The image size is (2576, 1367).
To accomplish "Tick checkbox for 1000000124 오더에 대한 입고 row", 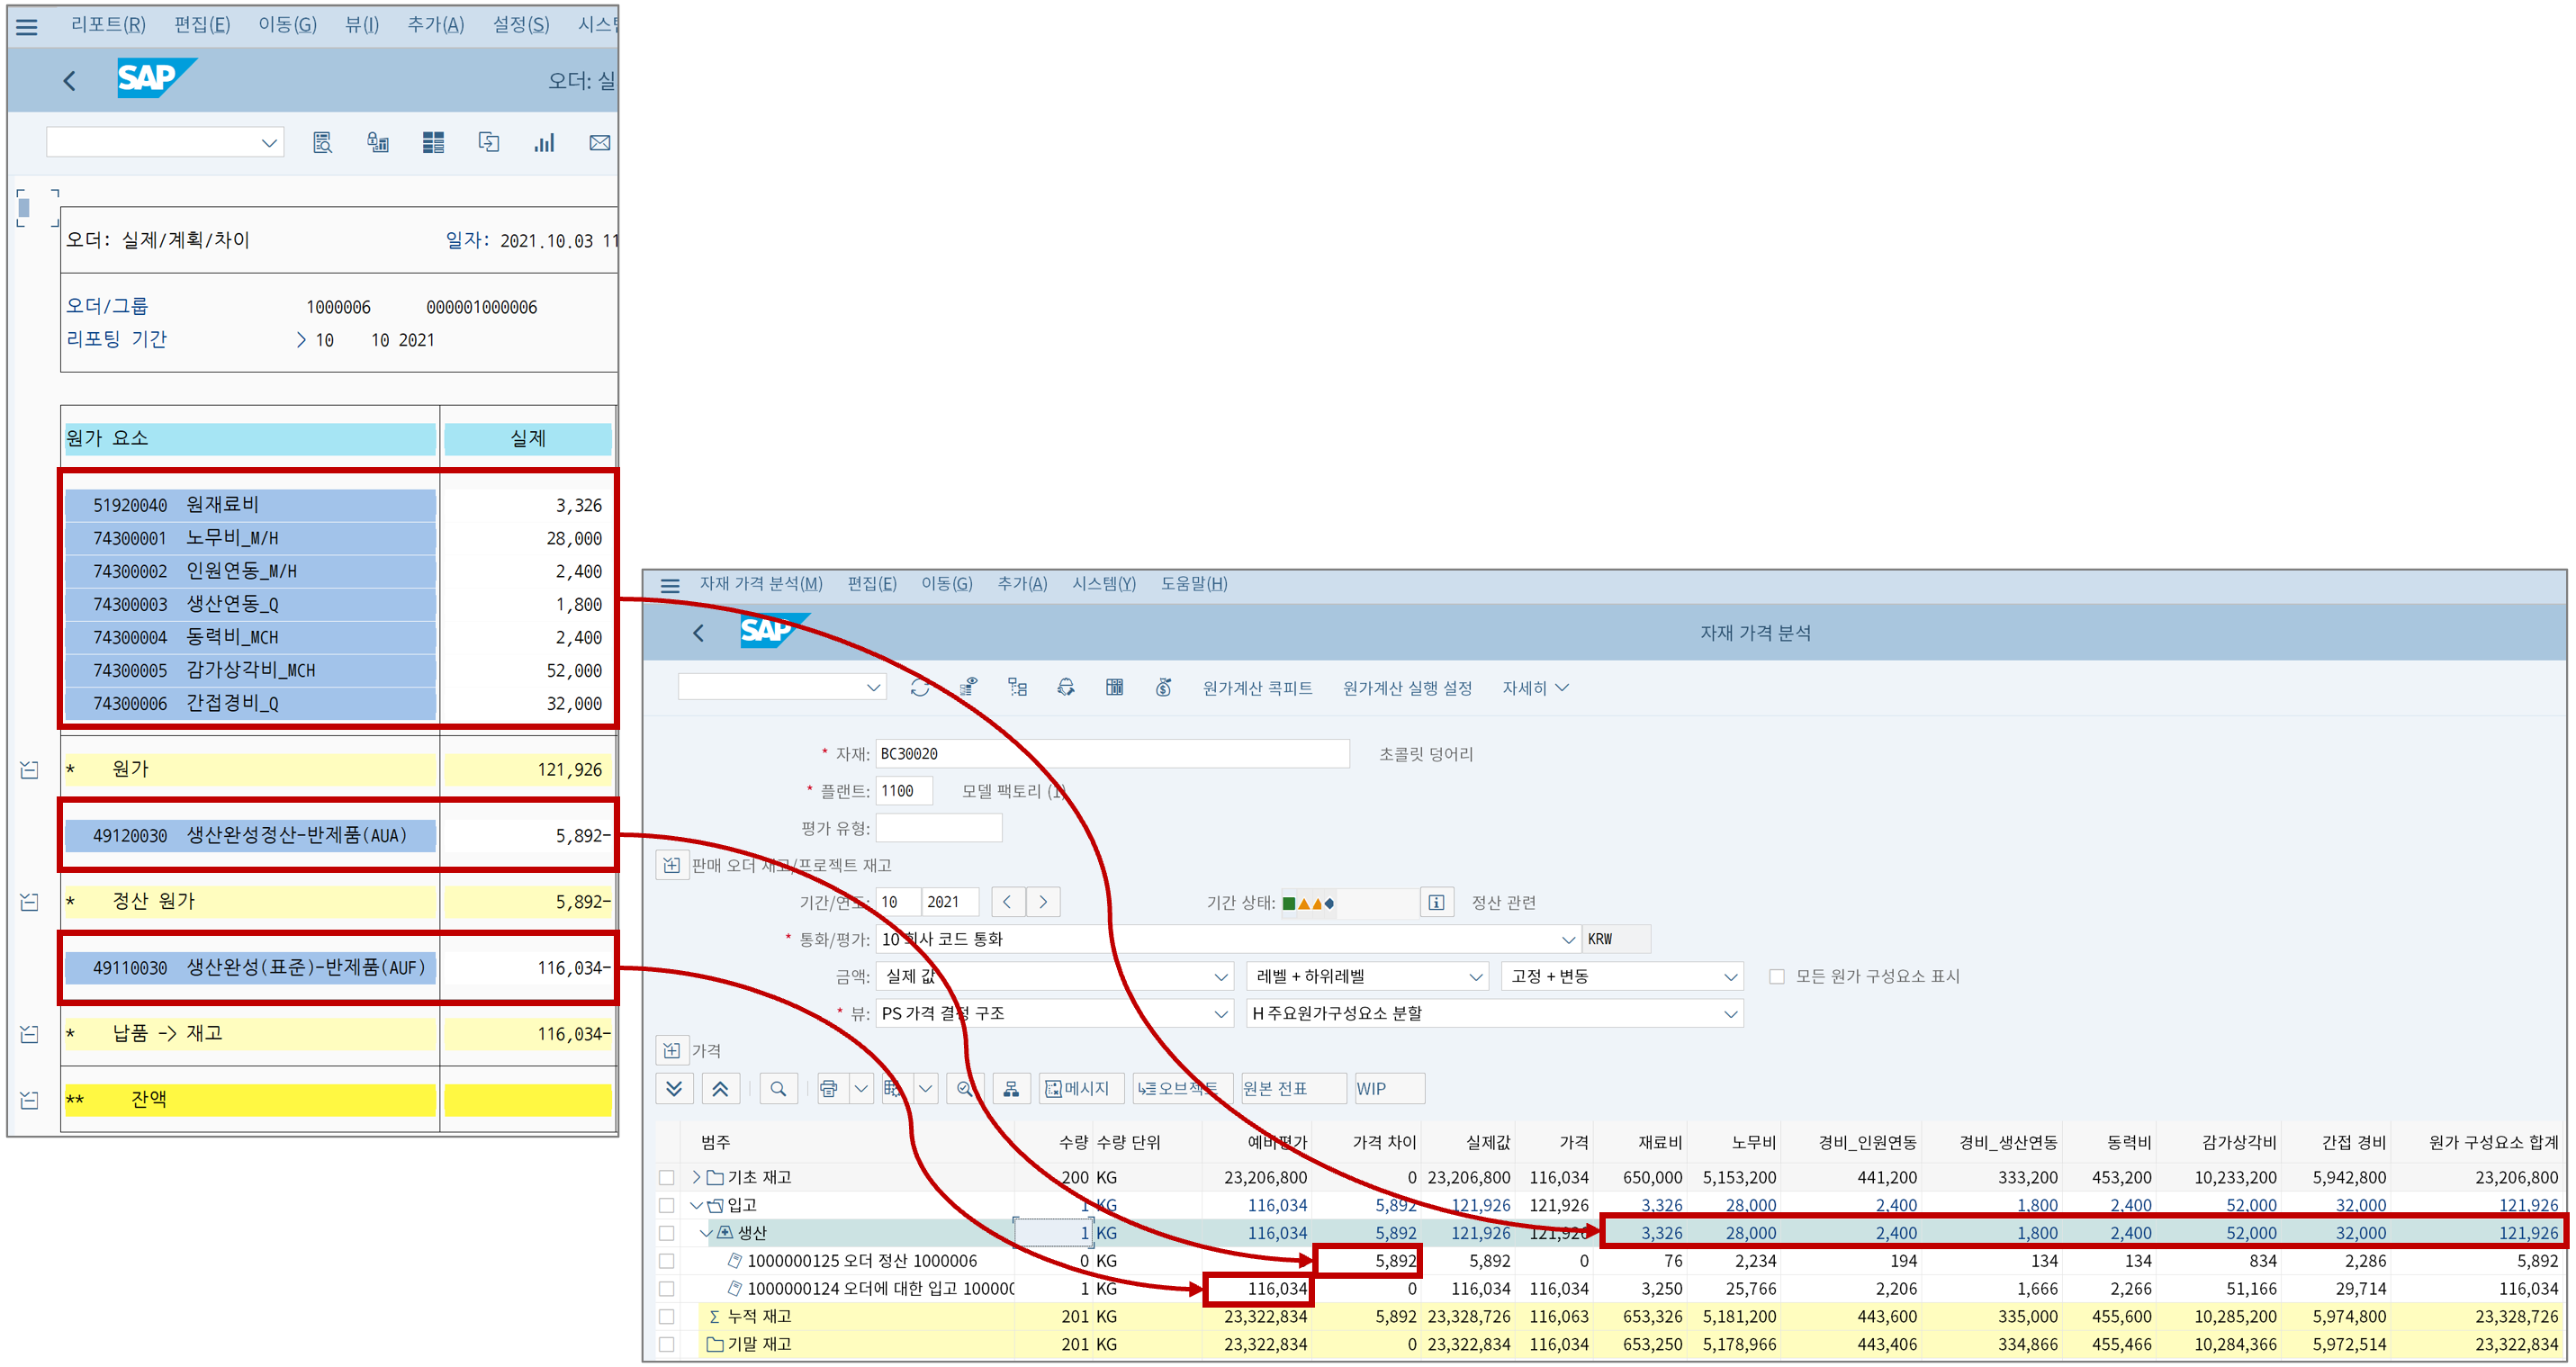I will pos(667,1289).
